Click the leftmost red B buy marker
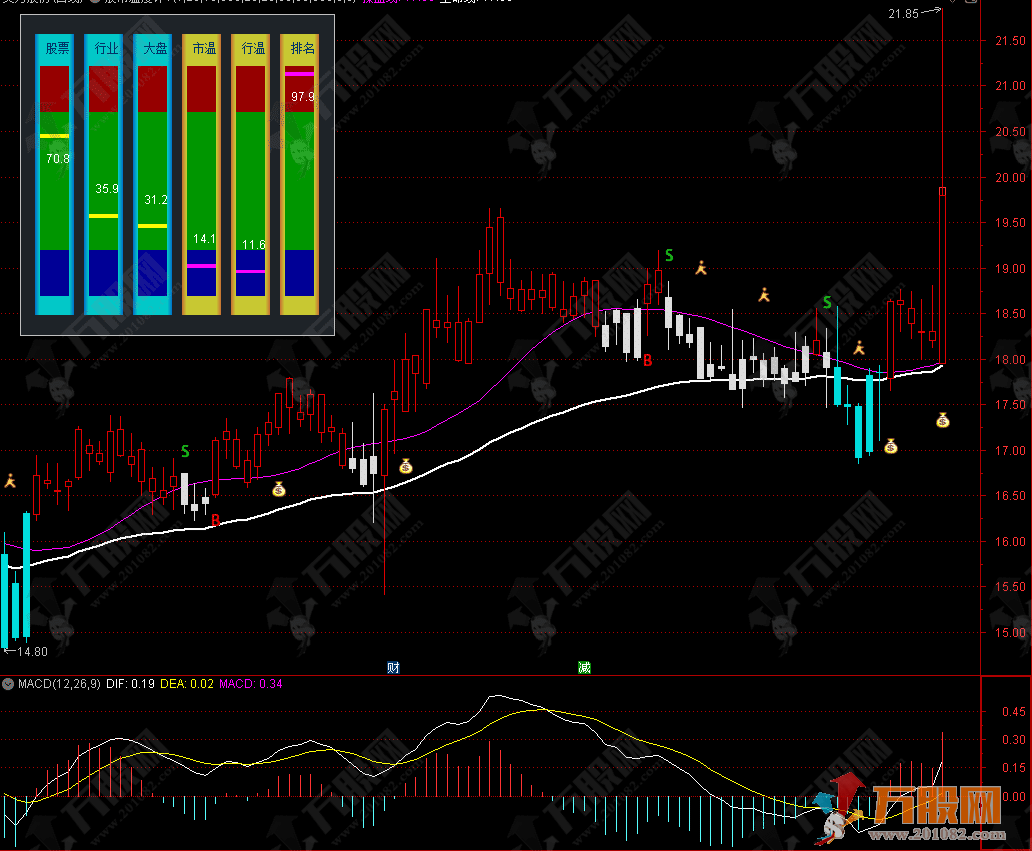This screenshot has height=851, width=1032. 215,519
